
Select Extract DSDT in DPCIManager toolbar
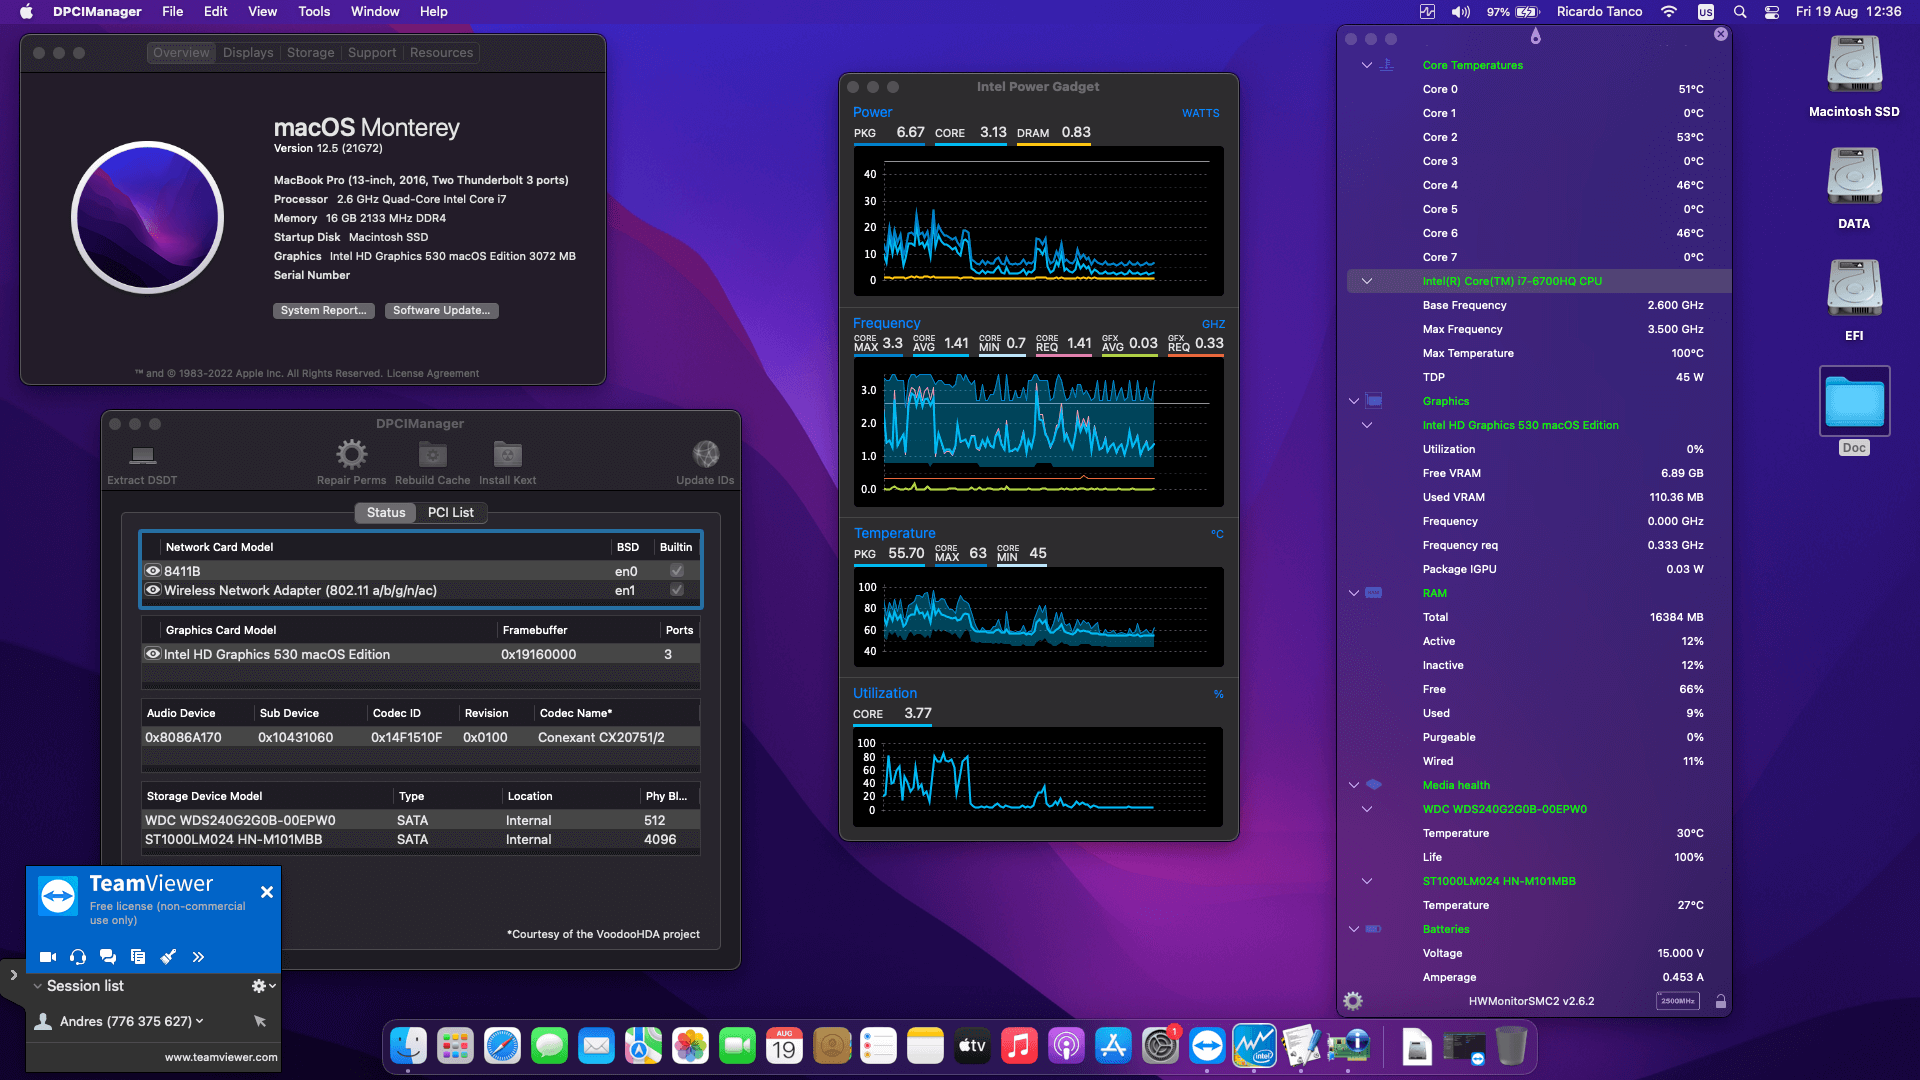point(140,460)
